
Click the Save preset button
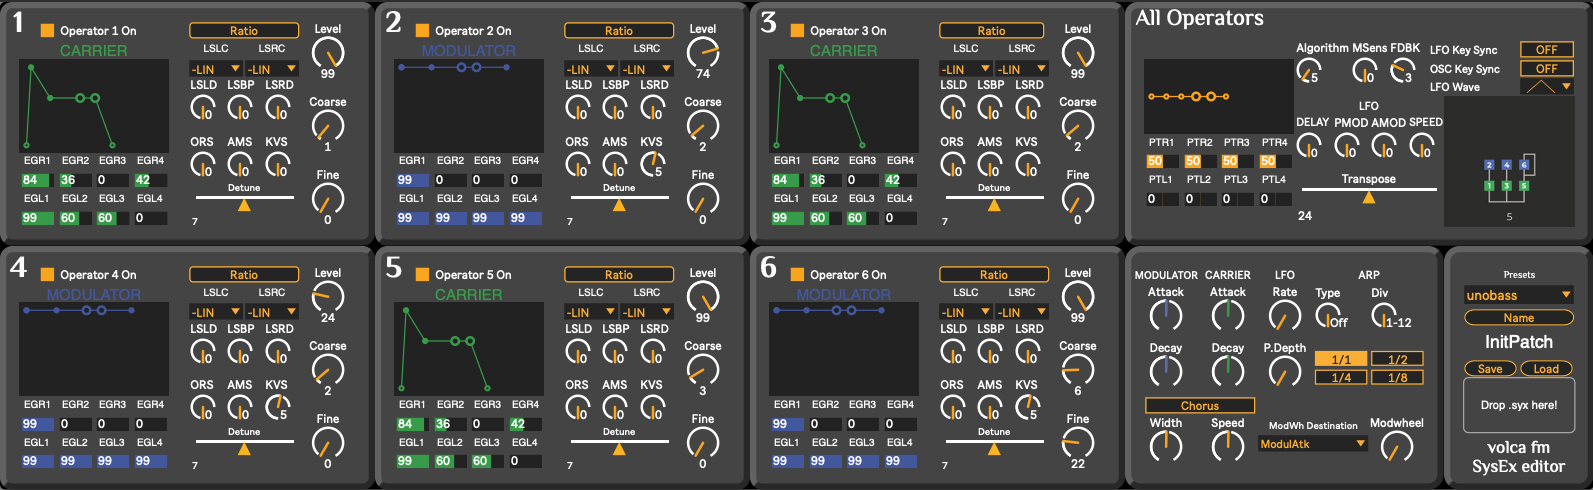(x=1490, y=369)
